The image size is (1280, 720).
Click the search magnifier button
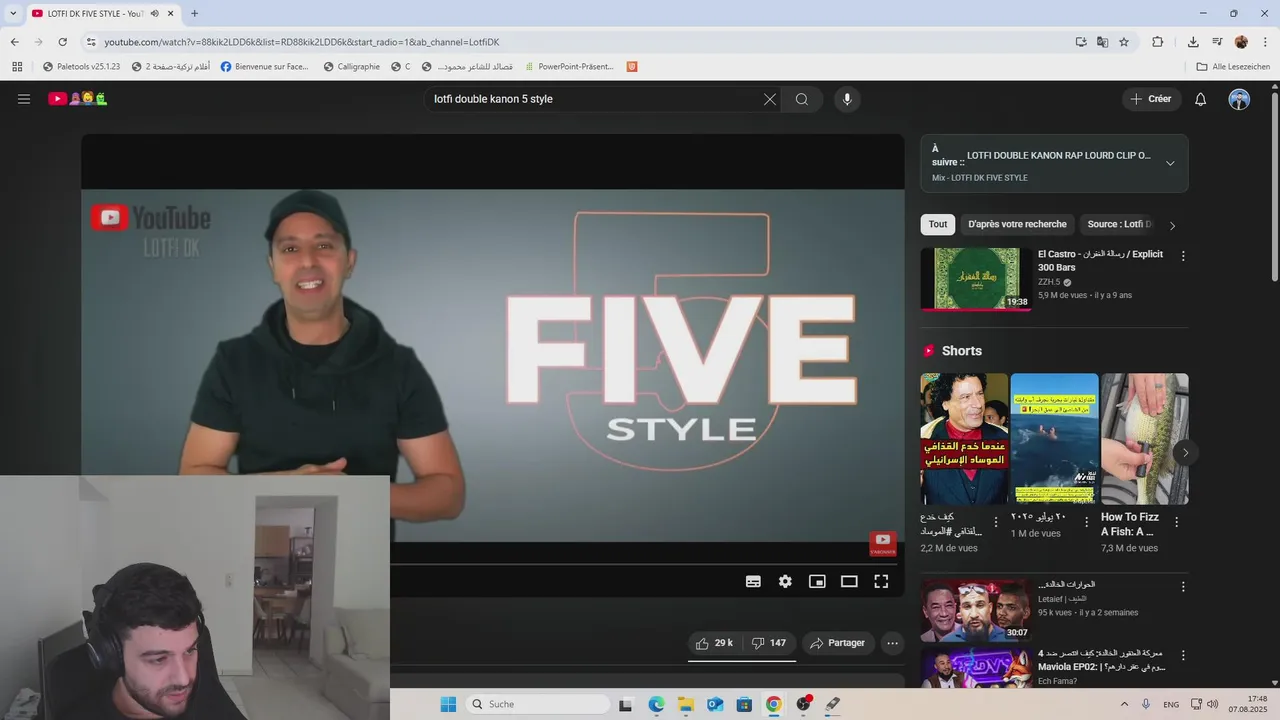click(x=802, y=99)
